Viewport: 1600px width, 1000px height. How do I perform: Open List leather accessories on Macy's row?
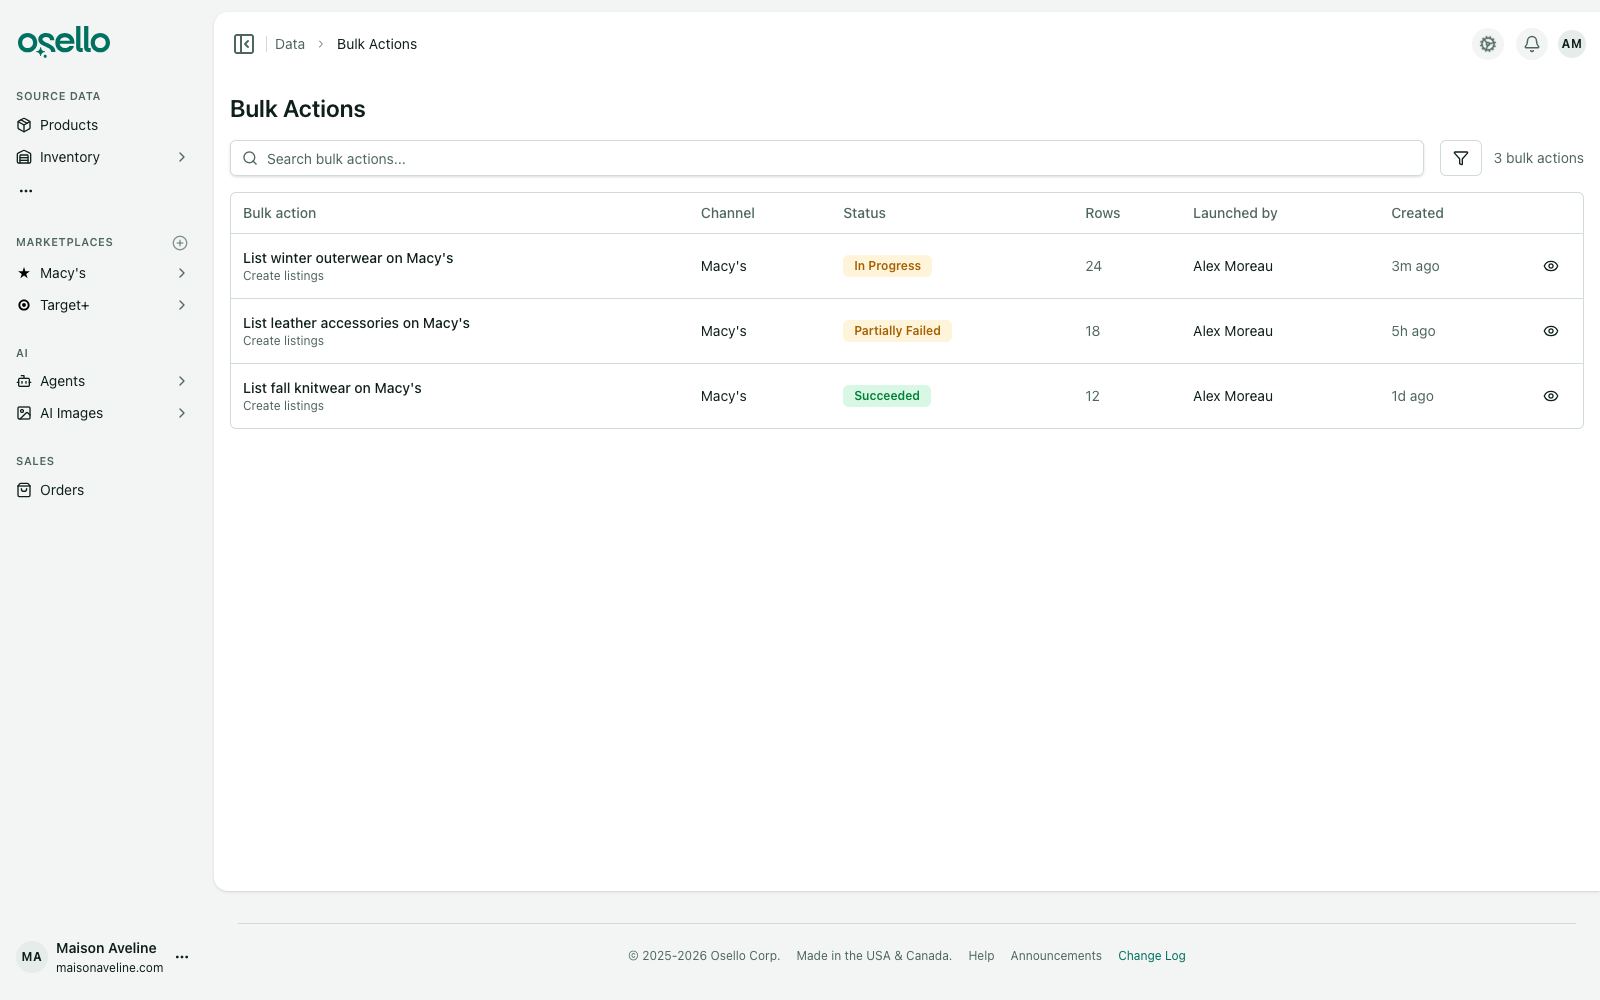point(907,331)
